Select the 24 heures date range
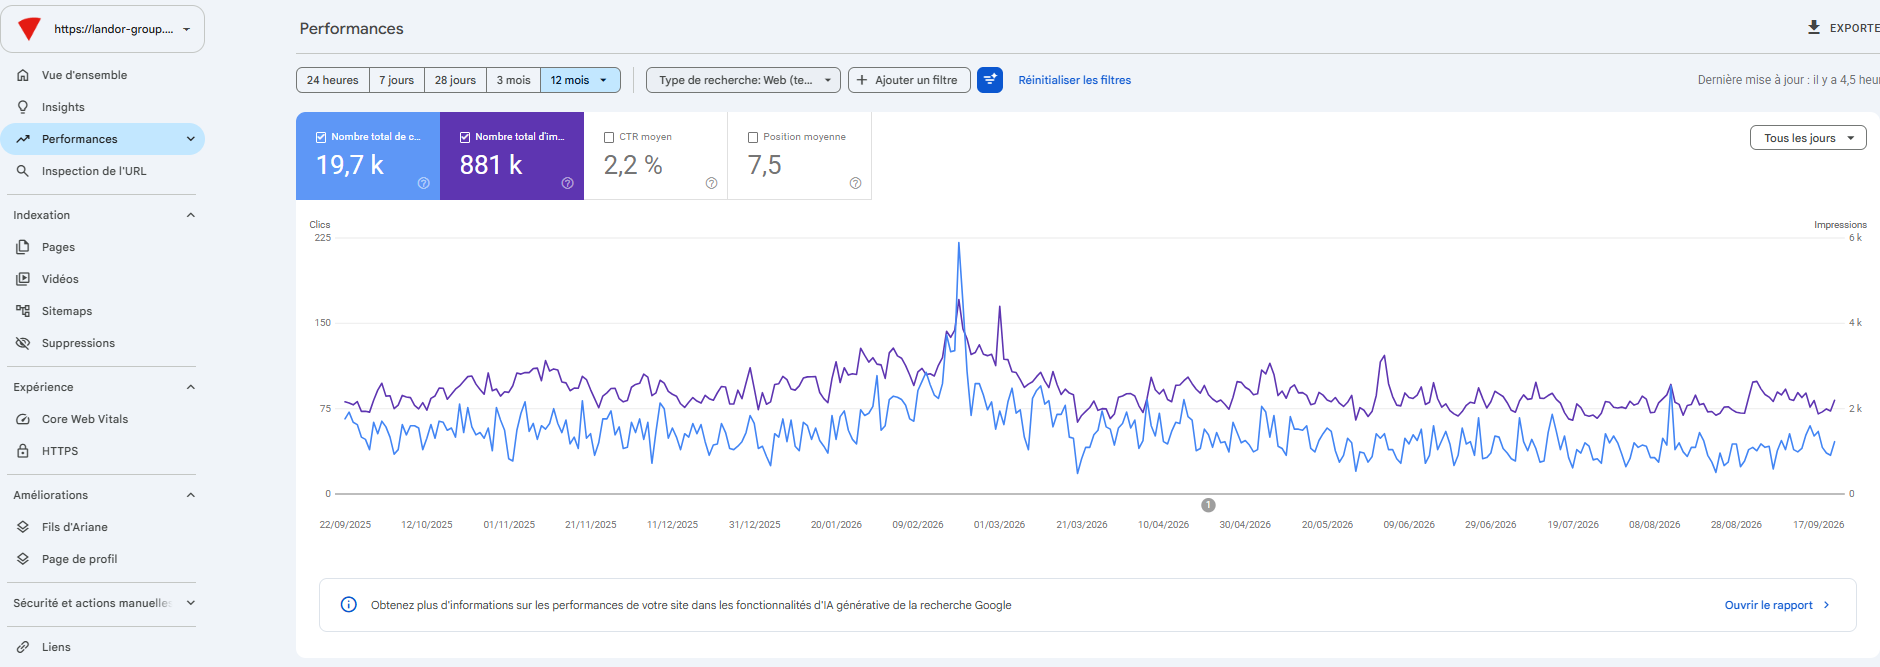 333,80
